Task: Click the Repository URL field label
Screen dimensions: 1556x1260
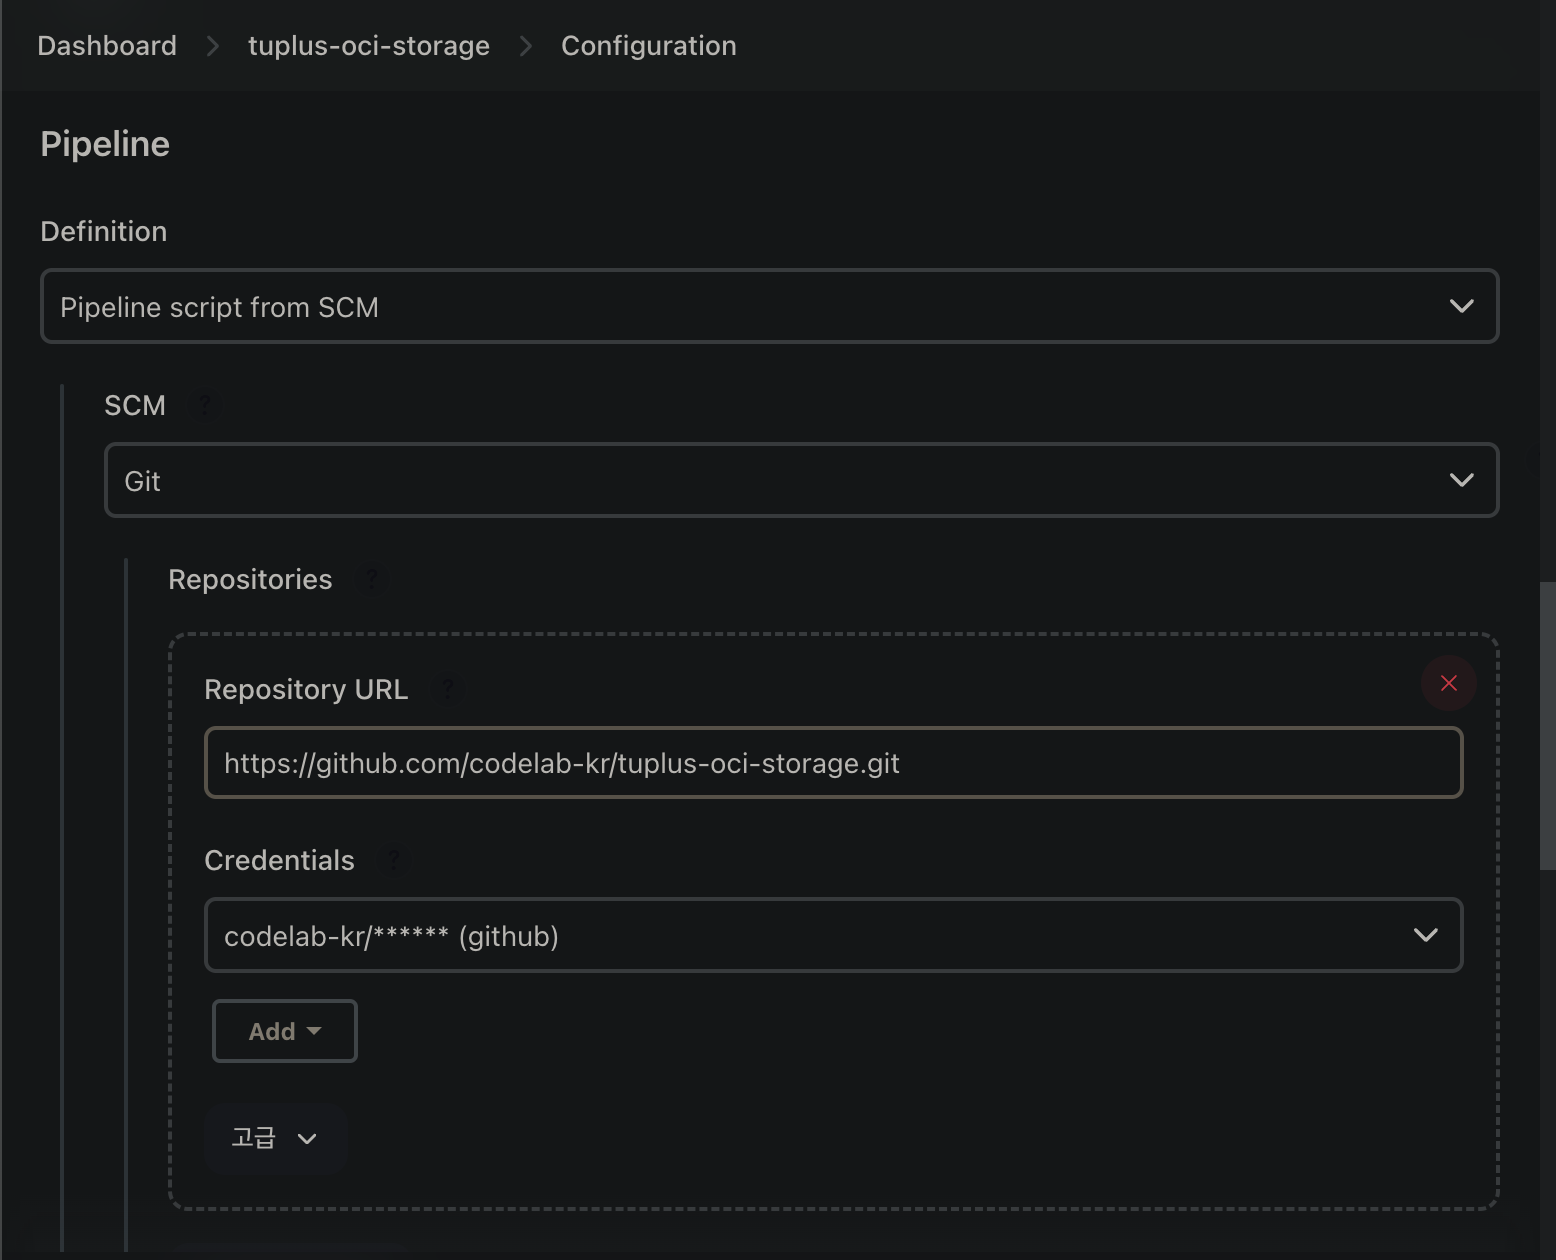Action: (306, 689)
